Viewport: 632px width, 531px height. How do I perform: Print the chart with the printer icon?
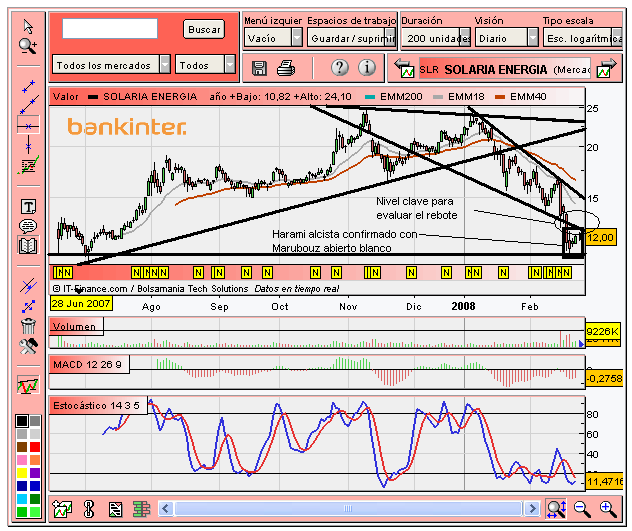(286, 68)
